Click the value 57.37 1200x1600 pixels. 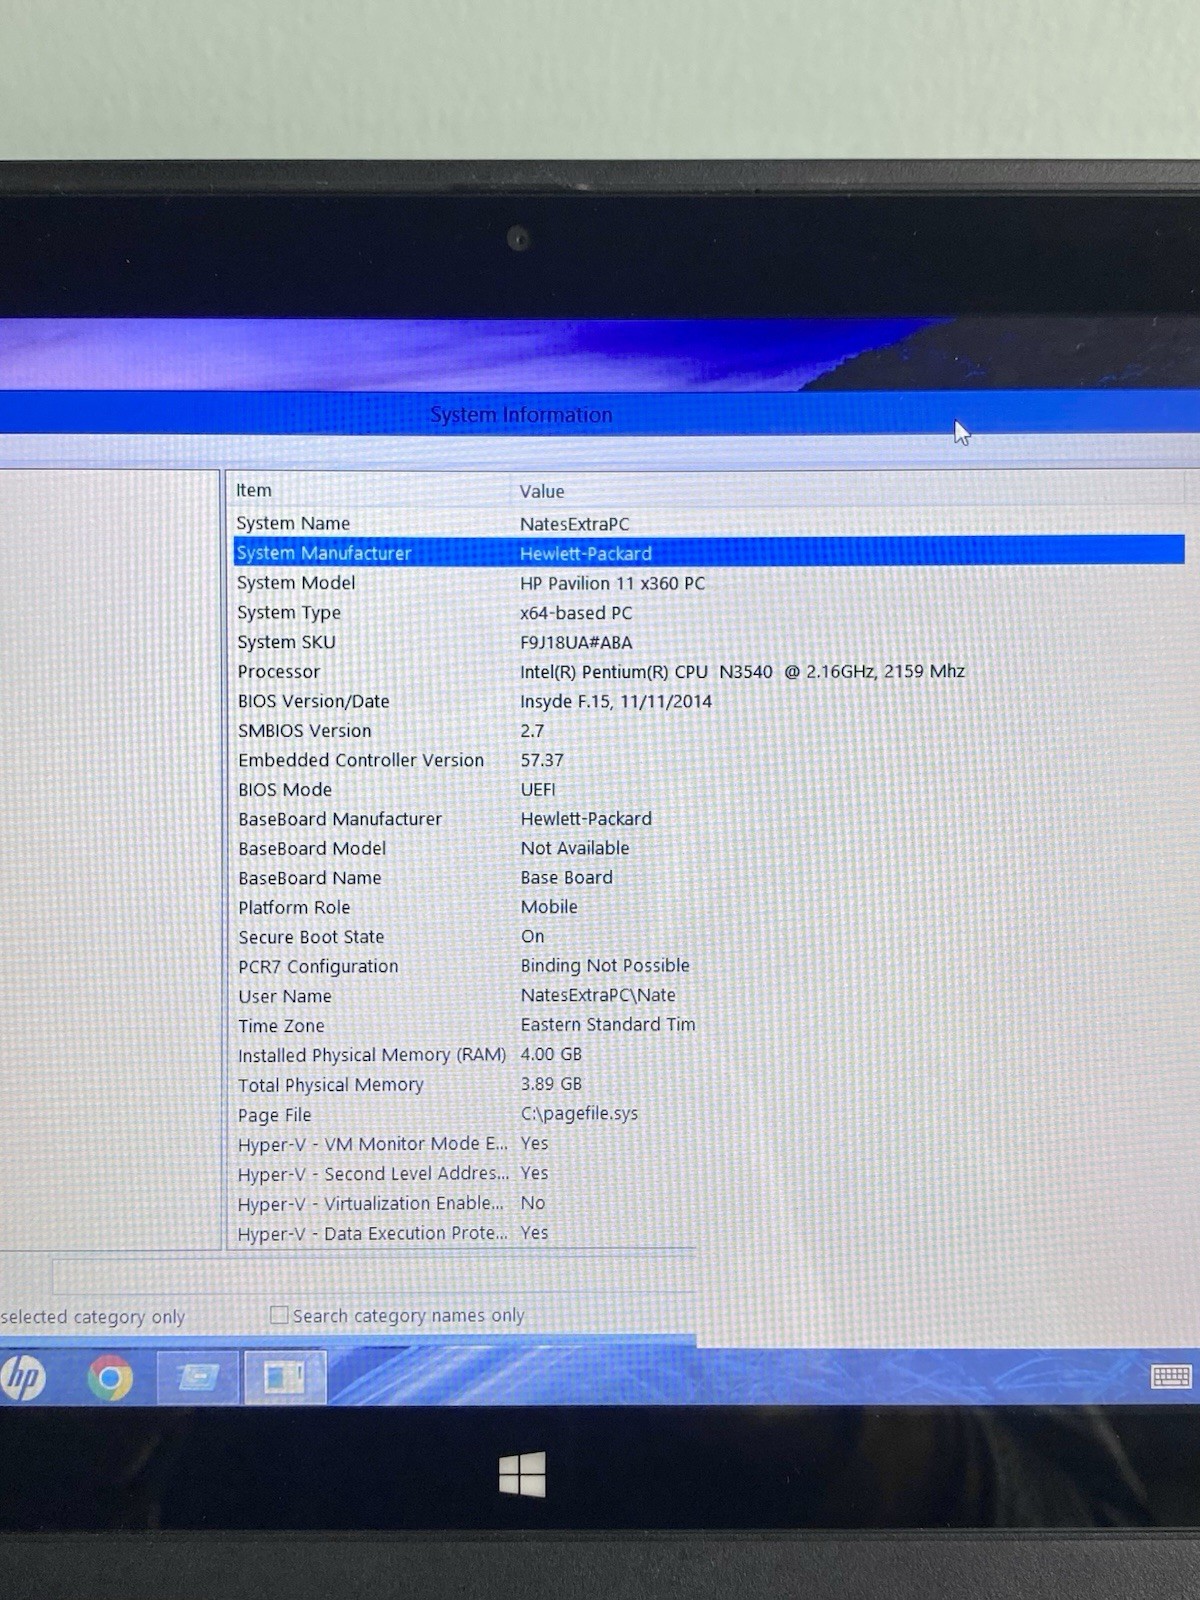(542, 760)
